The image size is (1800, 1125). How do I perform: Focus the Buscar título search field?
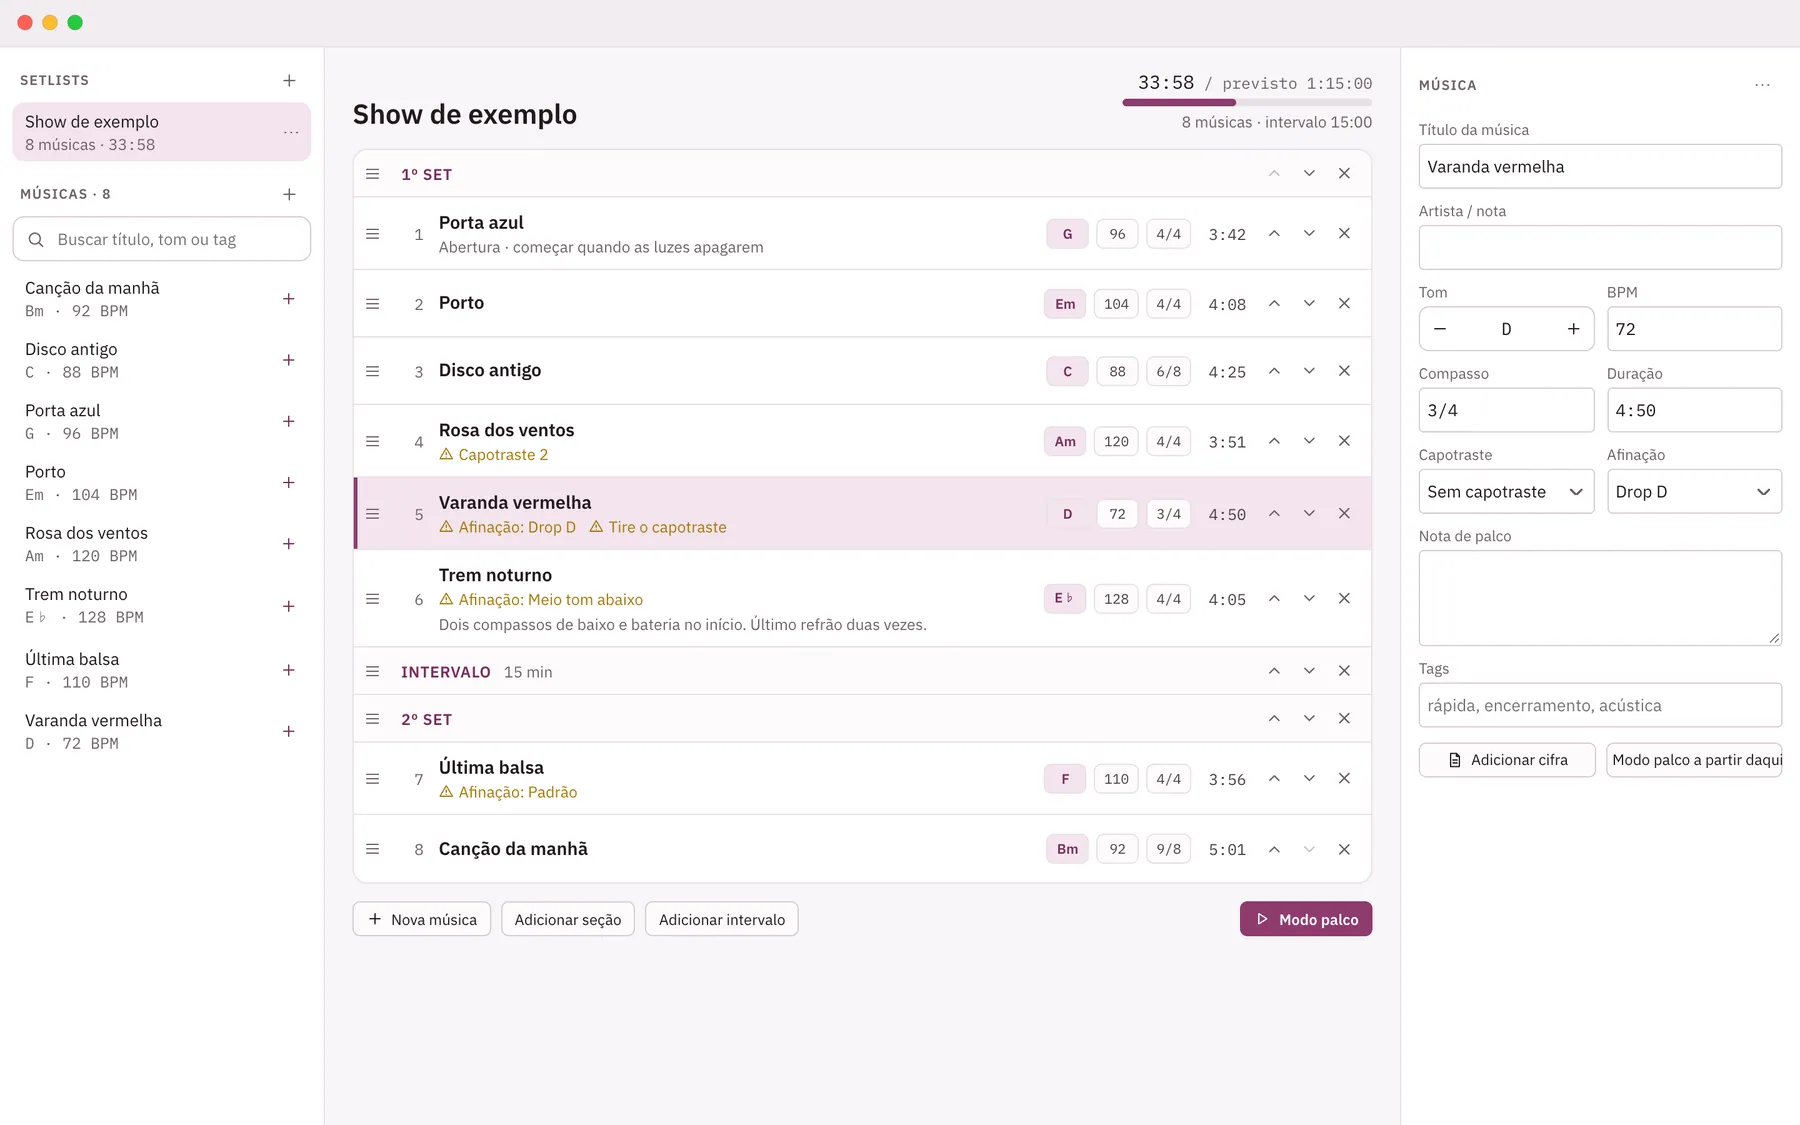(x=162, y=240)
